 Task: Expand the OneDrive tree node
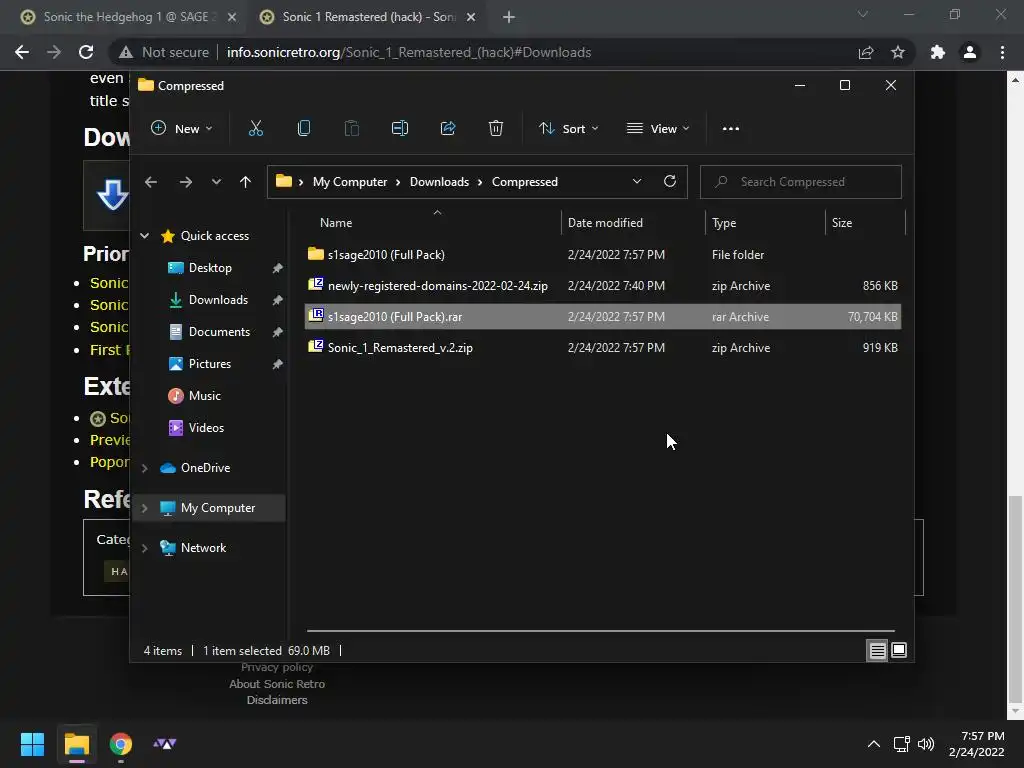[x=144, y=468]
